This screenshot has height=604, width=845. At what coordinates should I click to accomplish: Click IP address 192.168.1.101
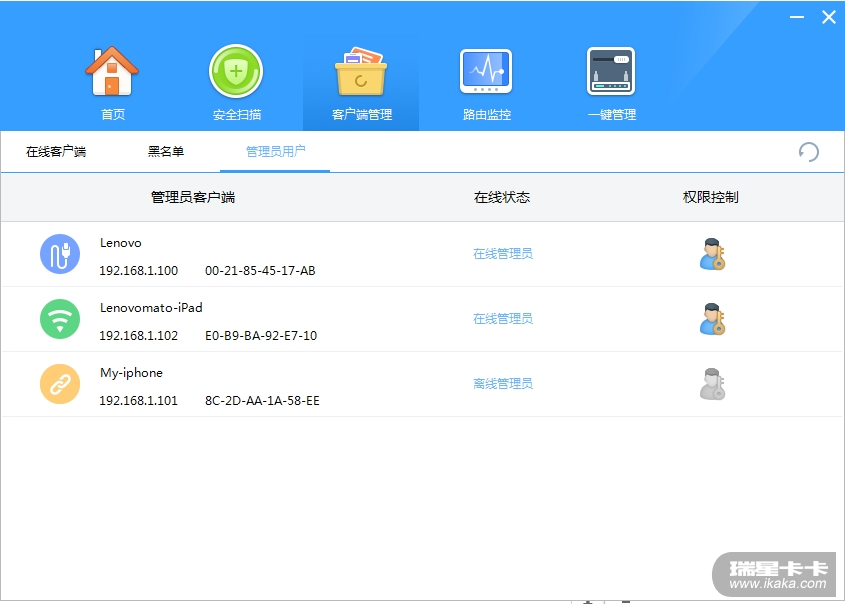[x=138, y=401]
